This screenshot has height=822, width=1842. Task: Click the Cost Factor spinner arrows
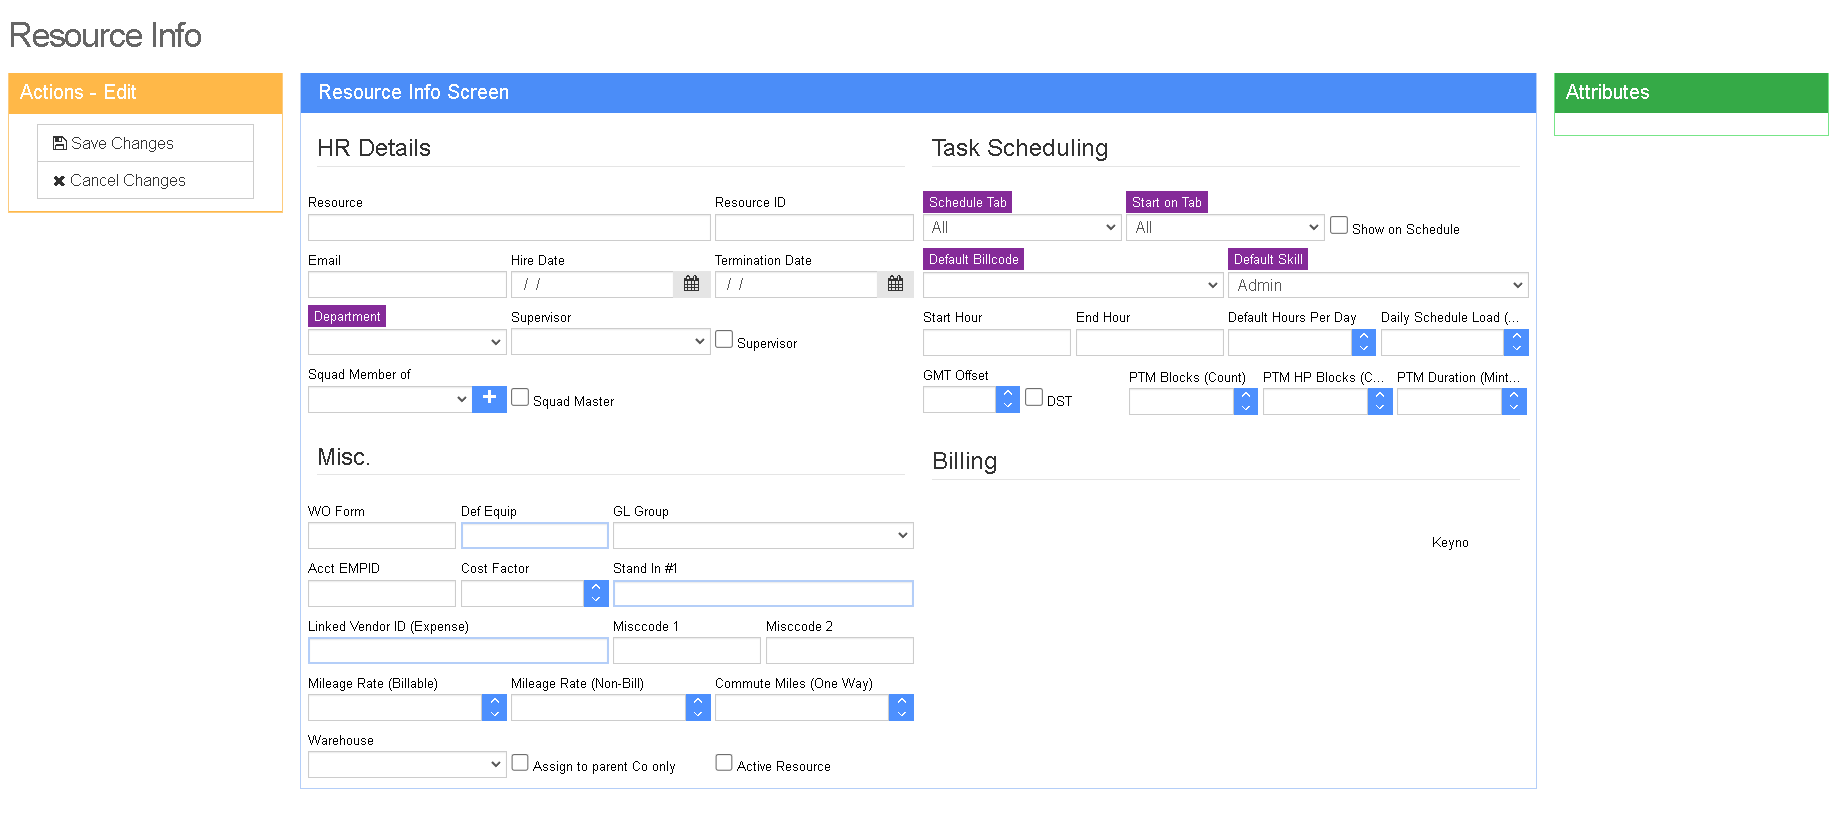point(596,593)
